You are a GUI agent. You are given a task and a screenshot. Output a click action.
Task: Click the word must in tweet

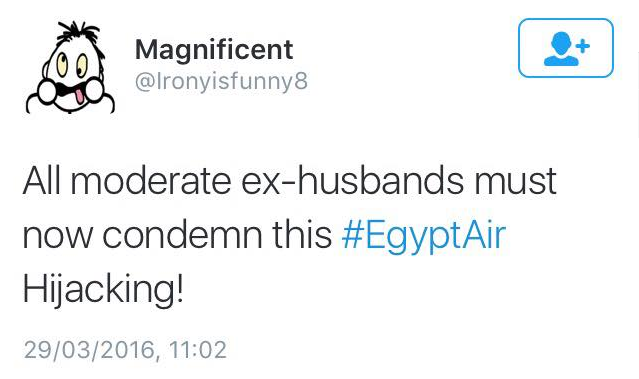point(515,182)
